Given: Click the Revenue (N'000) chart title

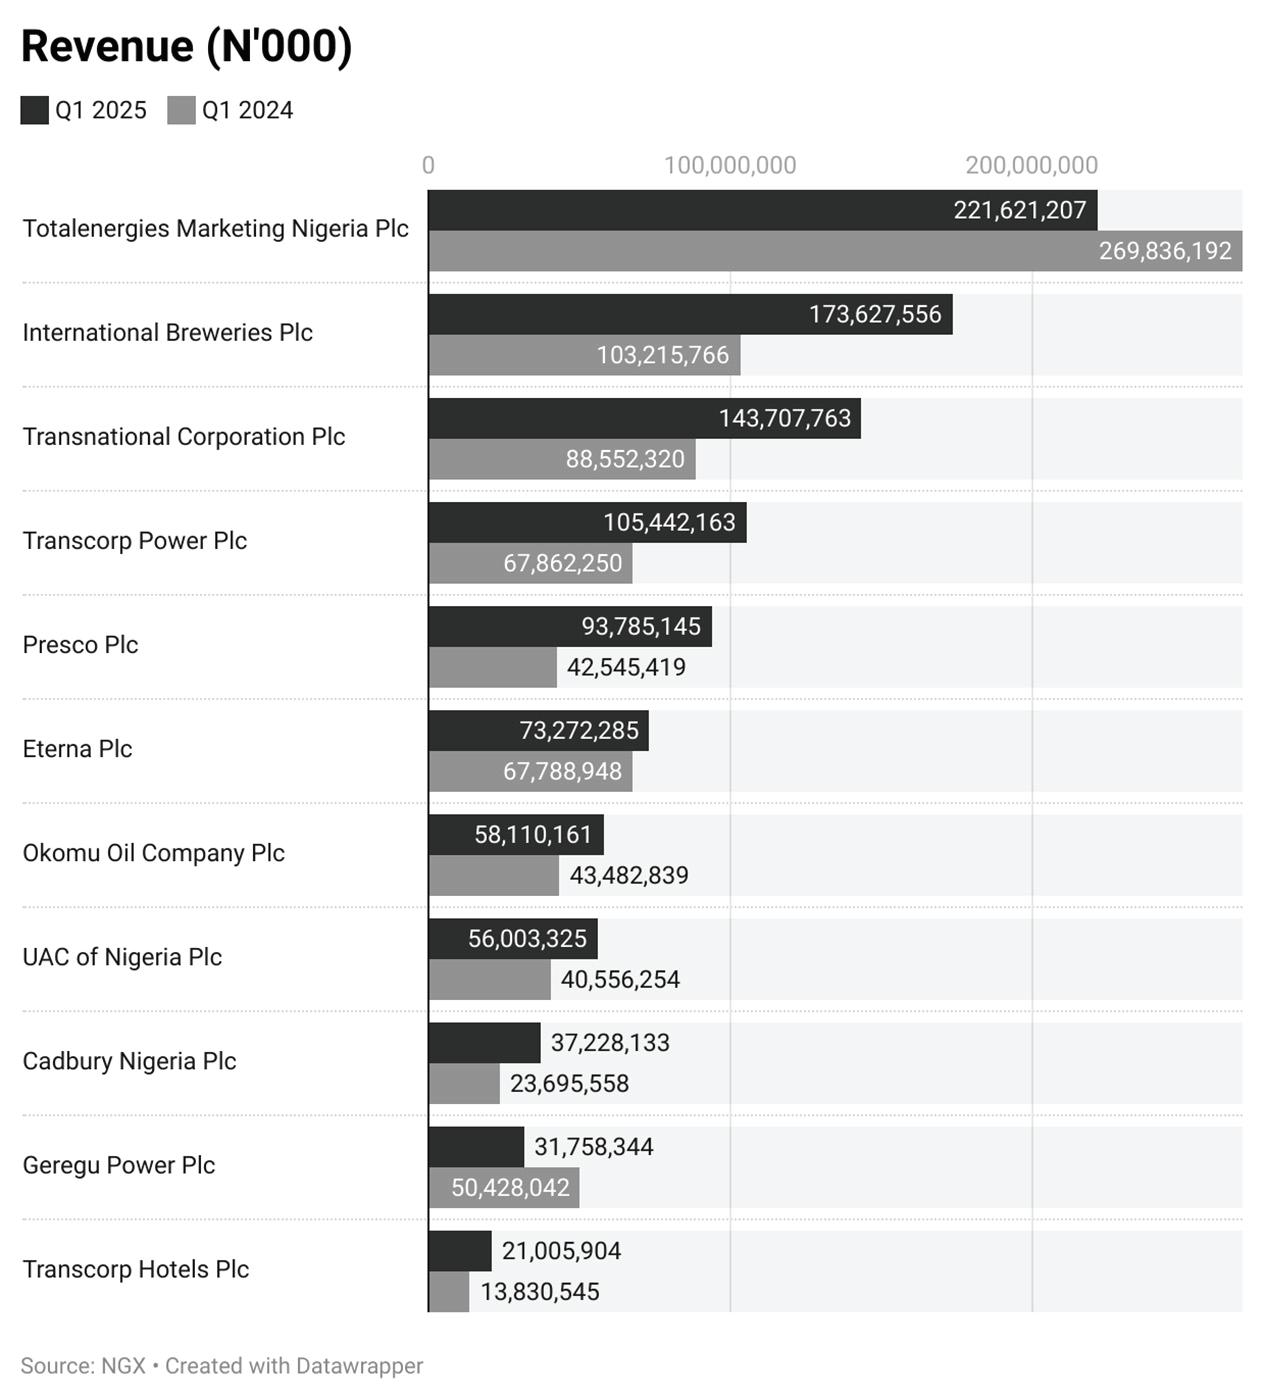Looking at the screenshot, I should [187, 46].
